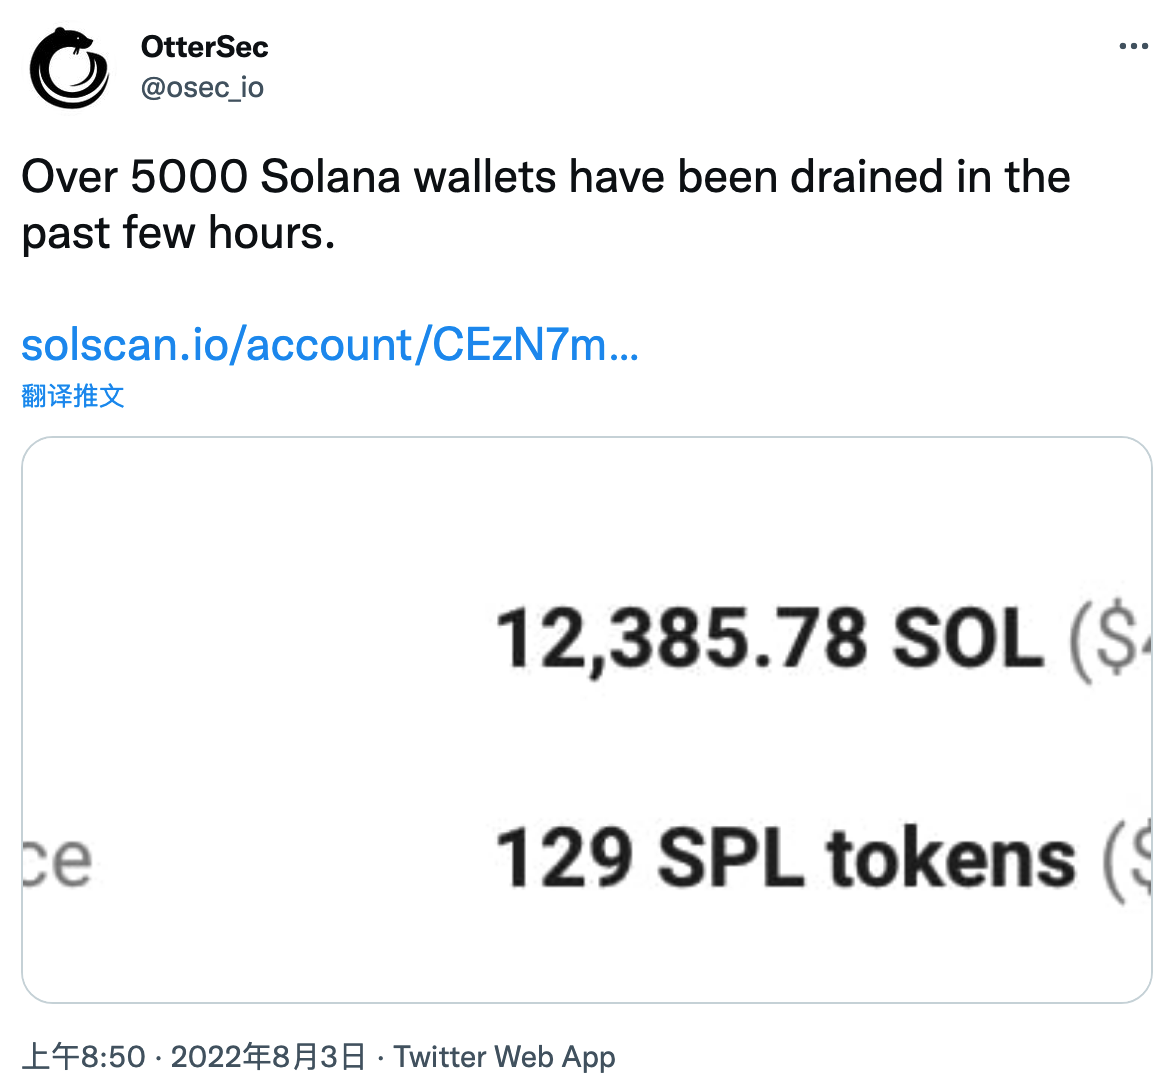The image size is (1174, 1080).
Task: Select the Twitter Web App source label
Action: (x=505, y=1056)
